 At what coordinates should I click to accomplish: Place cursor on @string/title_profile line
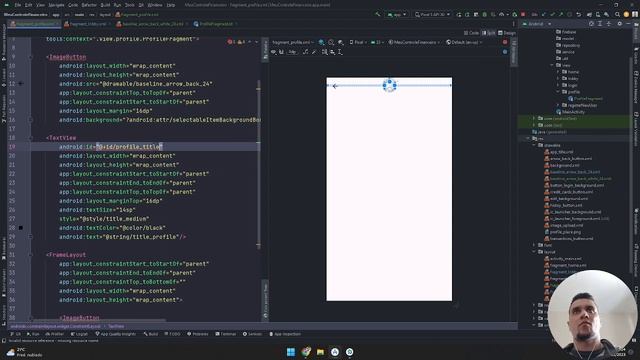122,237
